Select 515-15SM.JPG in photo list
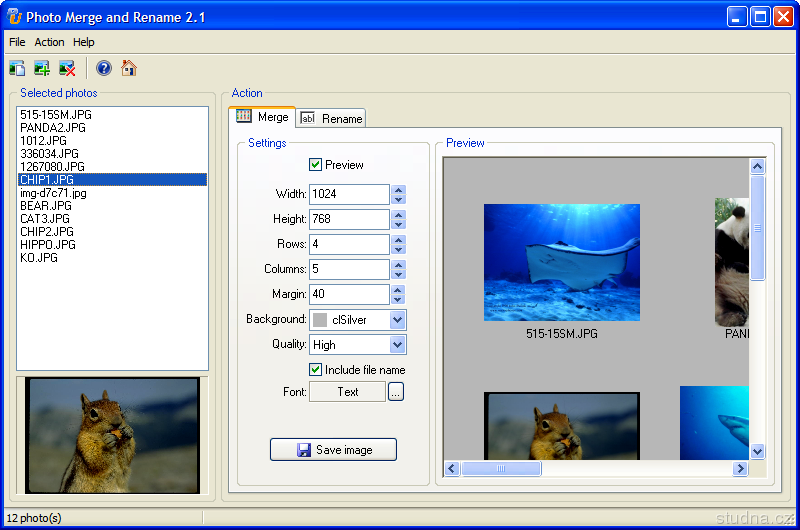Screen dimensions: 800x530 pyautogui.click(x=112, y=114)
